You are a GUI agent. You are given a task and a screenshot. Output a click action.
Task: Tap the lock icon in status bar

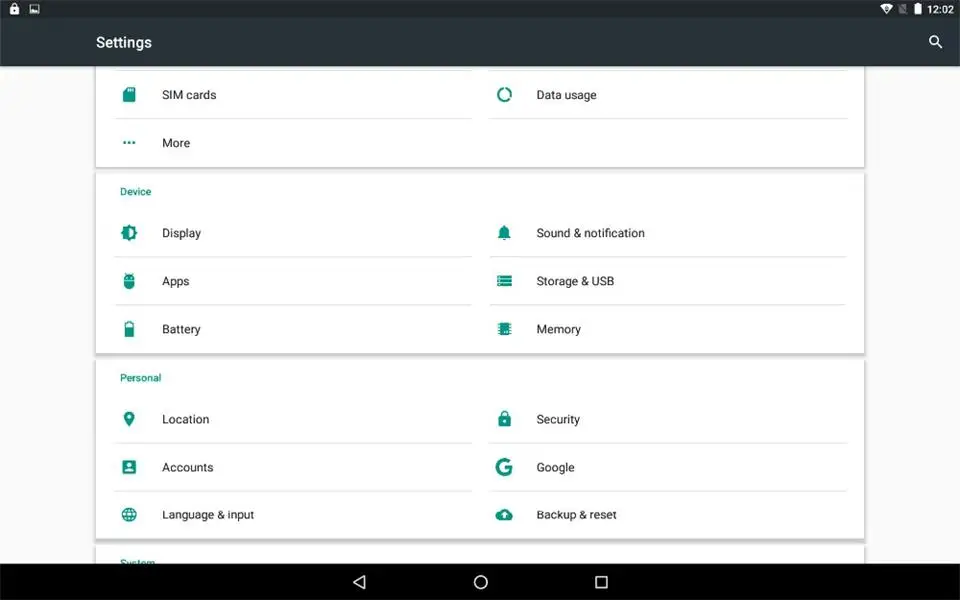(14, 9)
